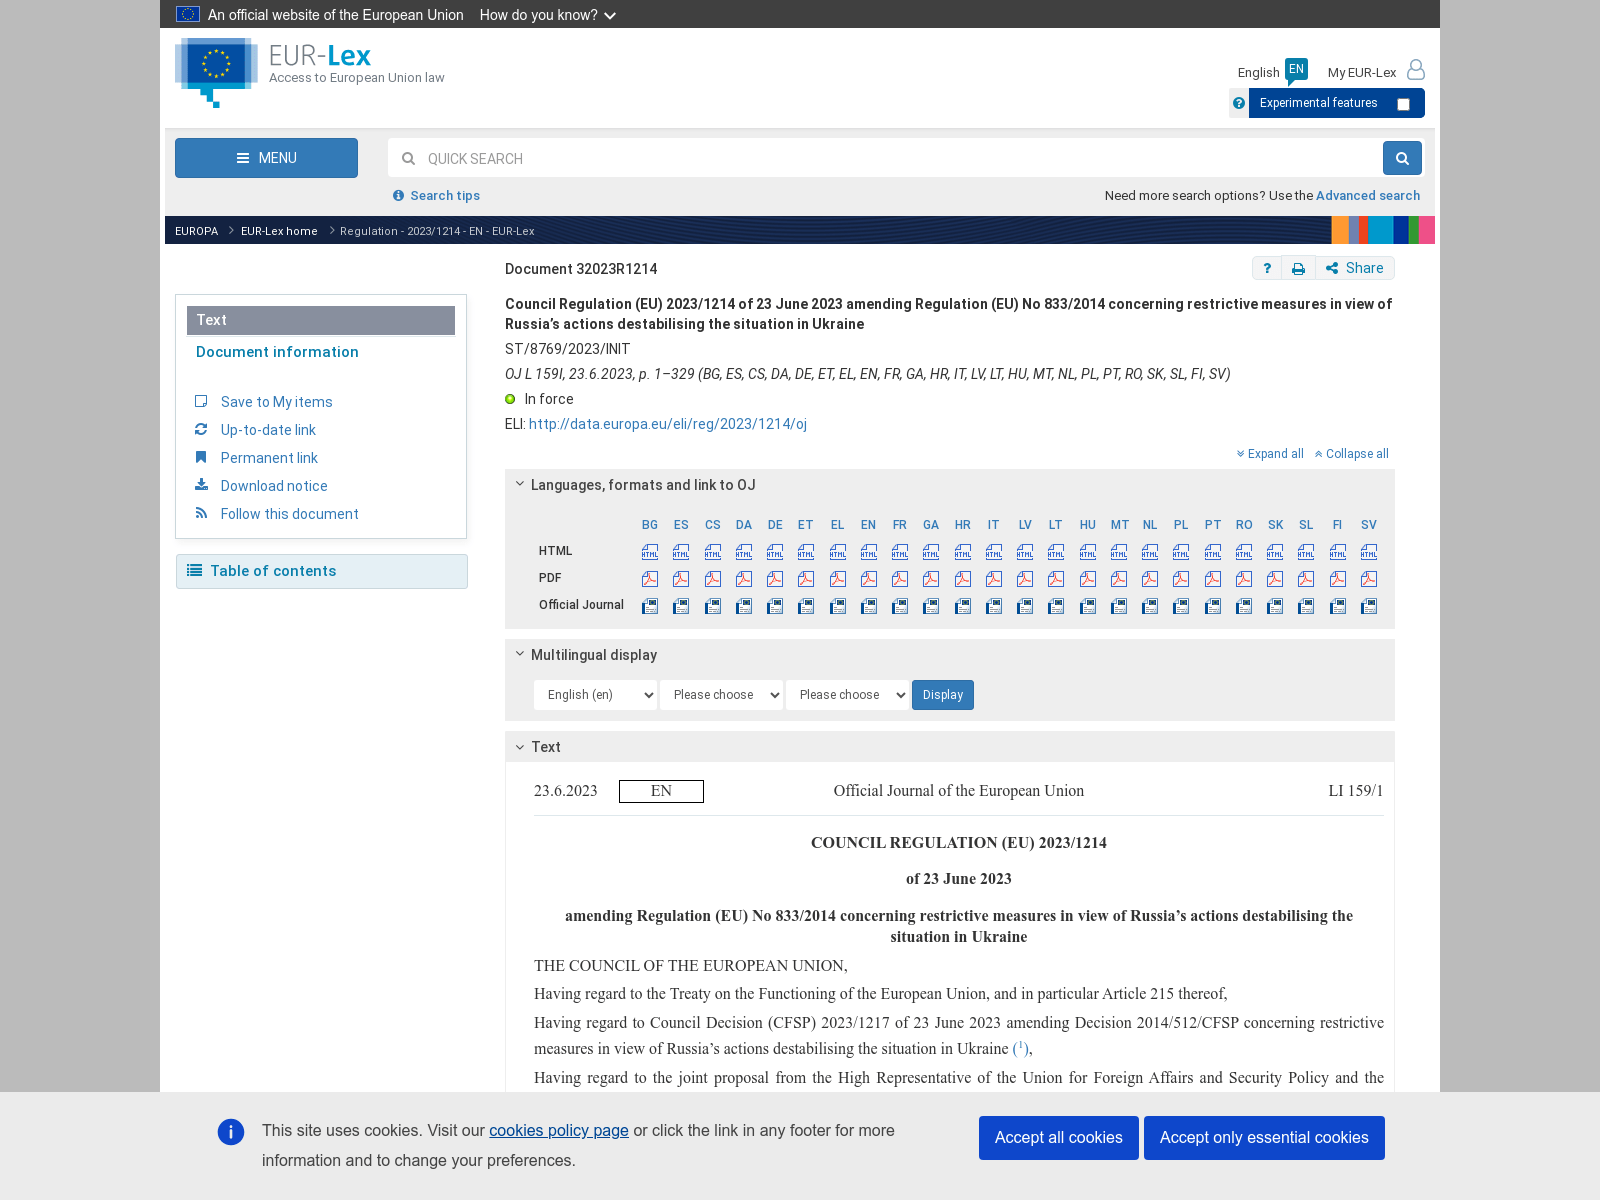Open the Official Journal in ES
Image resolution: width=1600 pixels, height=1200 pixels.
pos(681,606)
